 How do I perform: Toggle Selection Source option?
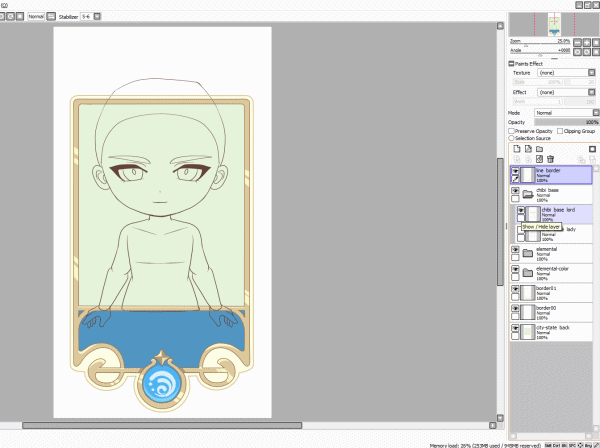[511, 136]
